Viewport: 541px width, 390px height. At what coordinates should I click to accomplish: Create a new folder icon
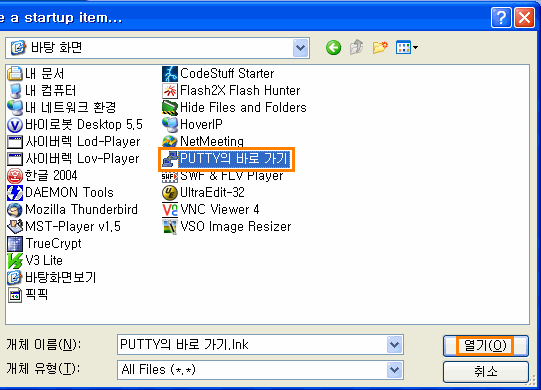(x=380, y=48)
